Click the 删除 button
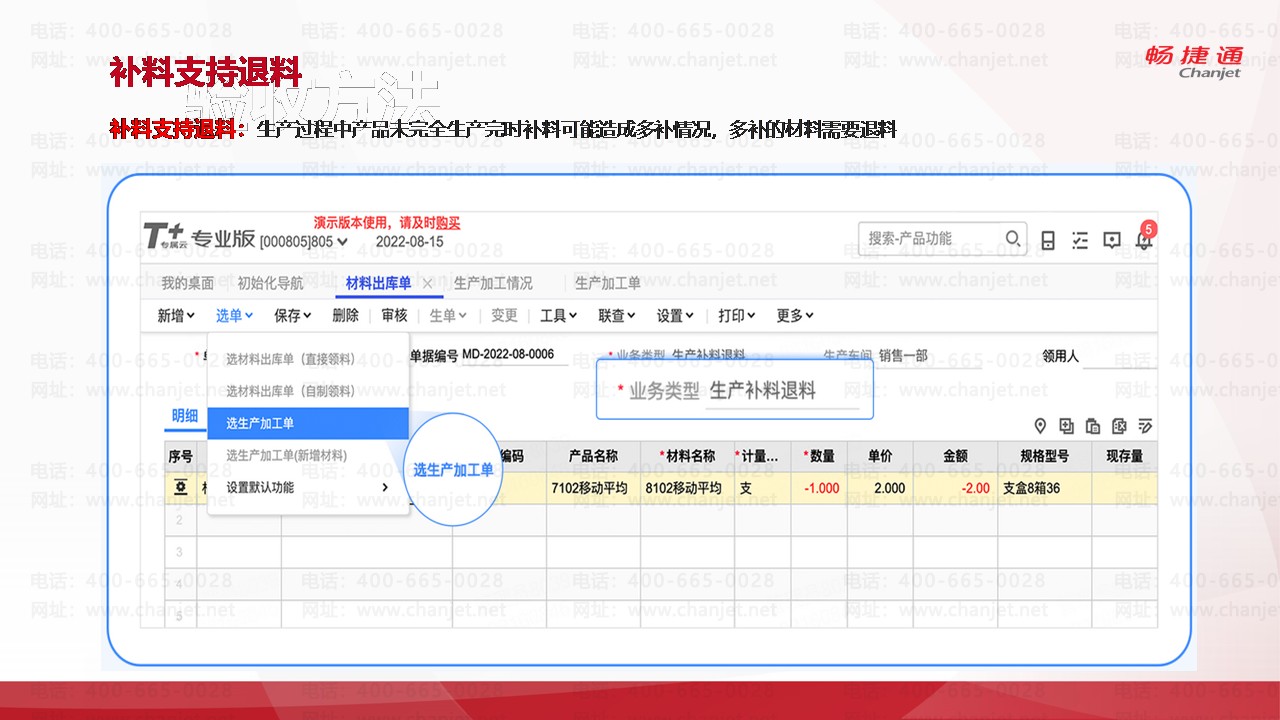The height and width of the screenshot is (720, 1280). click(x=345, y=316)
